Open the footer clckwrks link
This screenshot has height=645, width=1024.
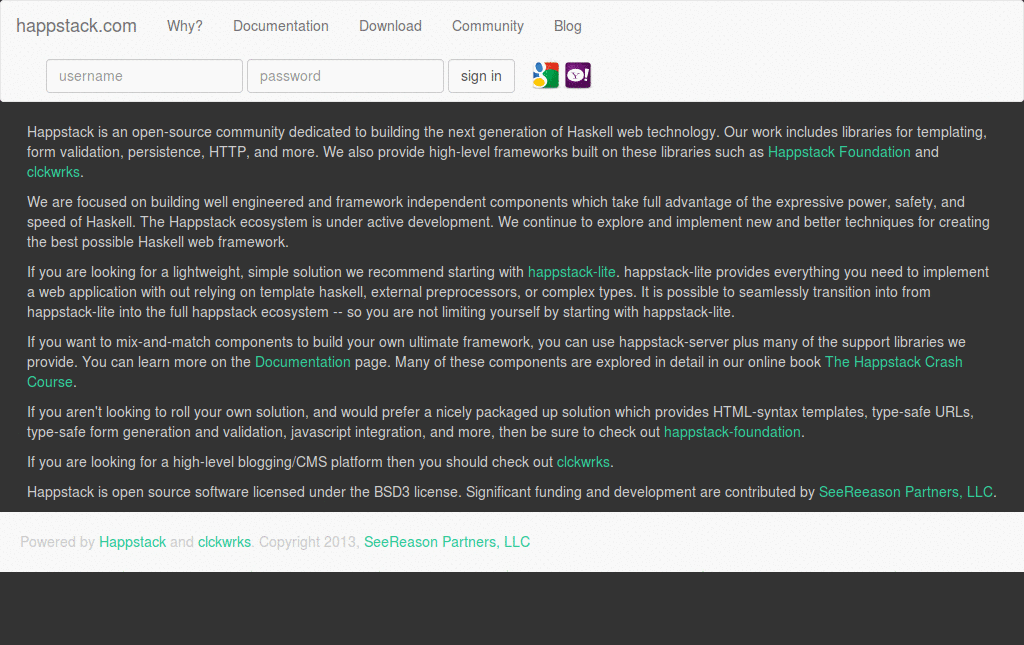point(224,543)
